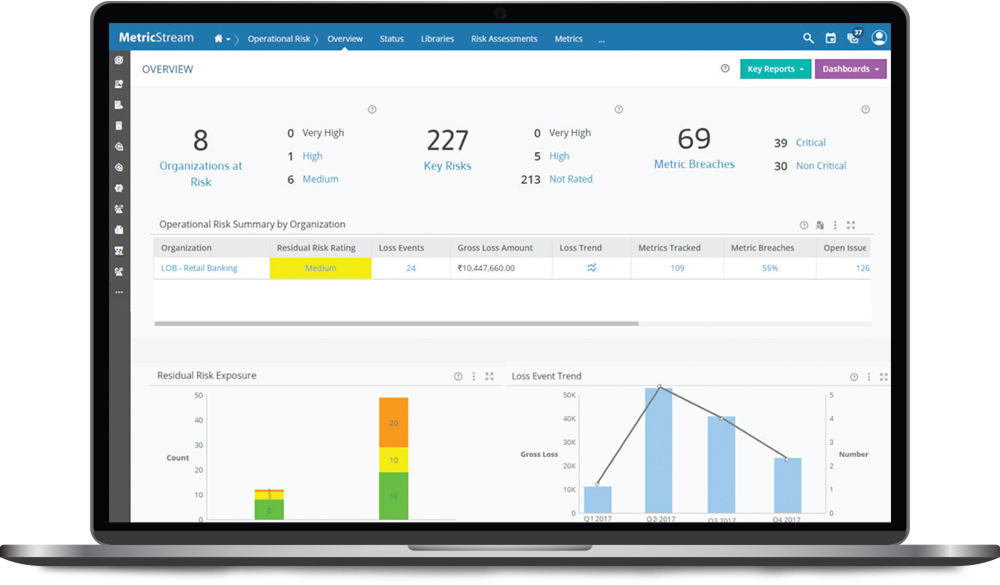1000x585 pixels.
Task: Click the help icon above the Metric Breaches breakdown
Action: [x=865, y=110]
